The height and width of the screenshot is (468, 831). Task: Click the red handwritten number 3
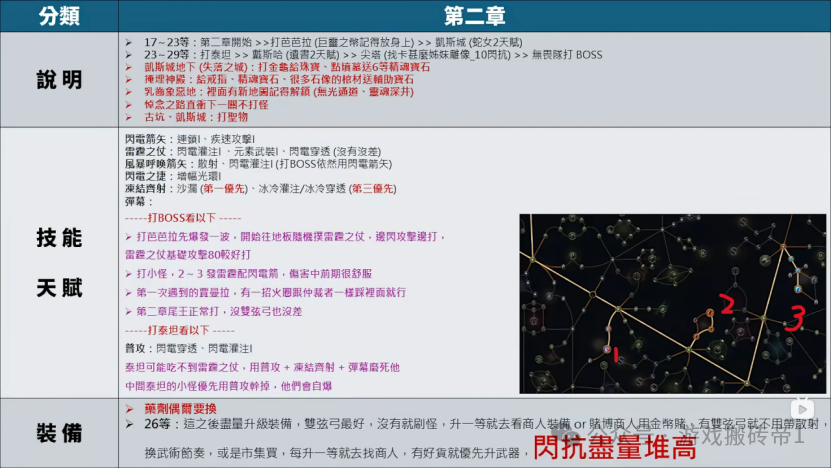[x=793, y=319]
